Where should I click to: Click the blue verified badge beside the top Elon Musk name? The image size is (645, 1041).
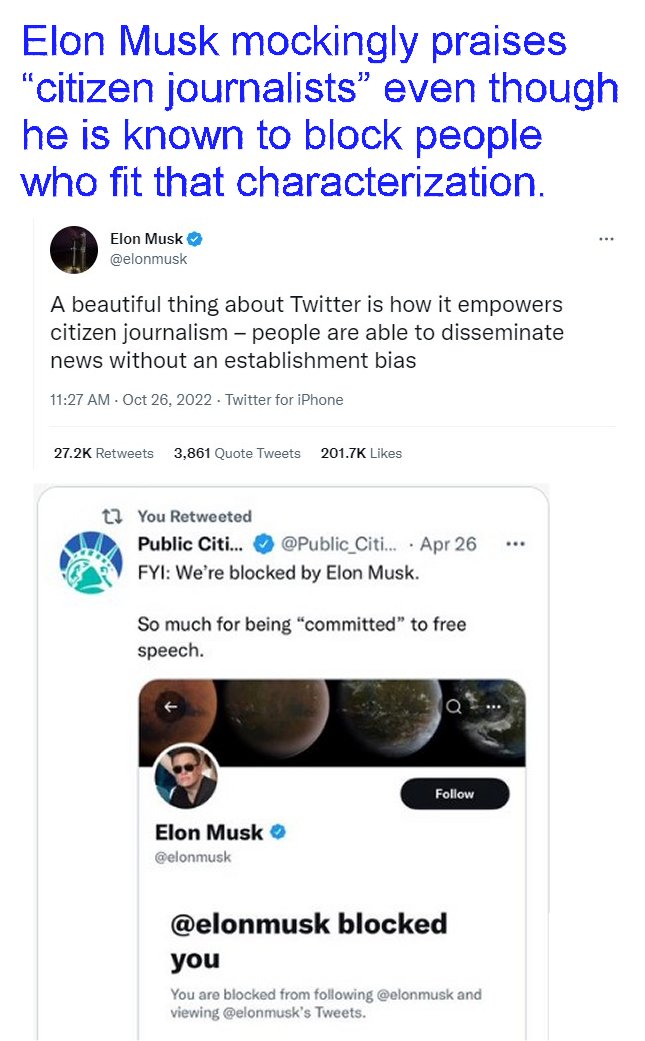click(x=196, y=239)
